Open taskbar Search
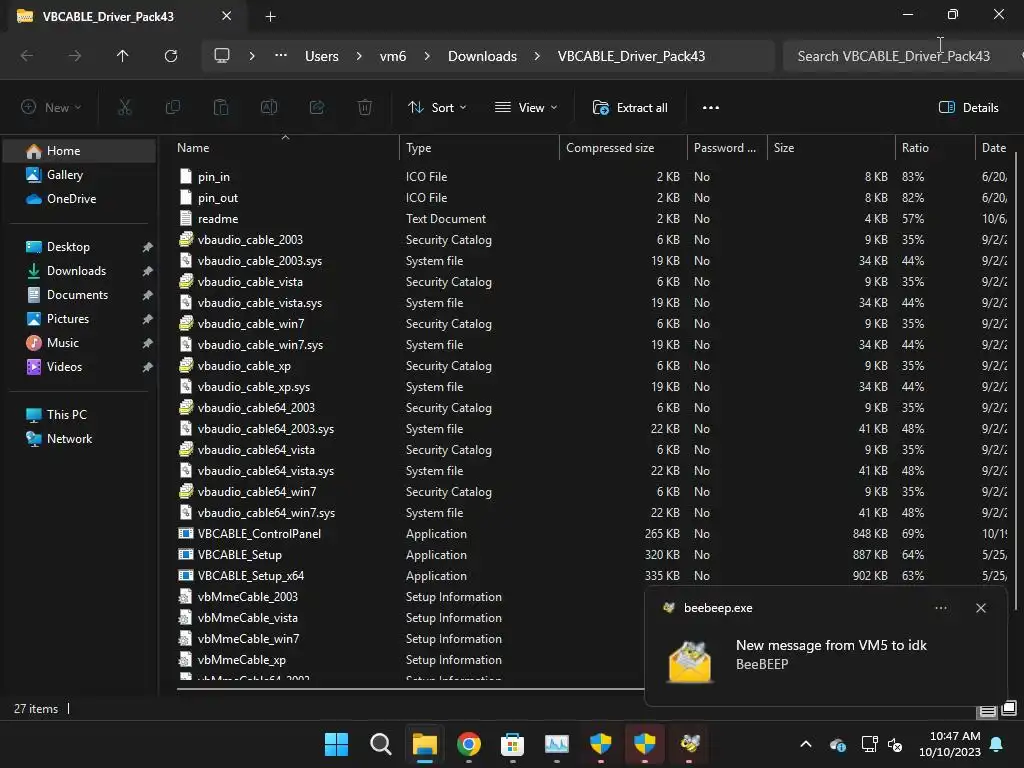Screen dimensions: 1024x768 [x=380, y=744]
